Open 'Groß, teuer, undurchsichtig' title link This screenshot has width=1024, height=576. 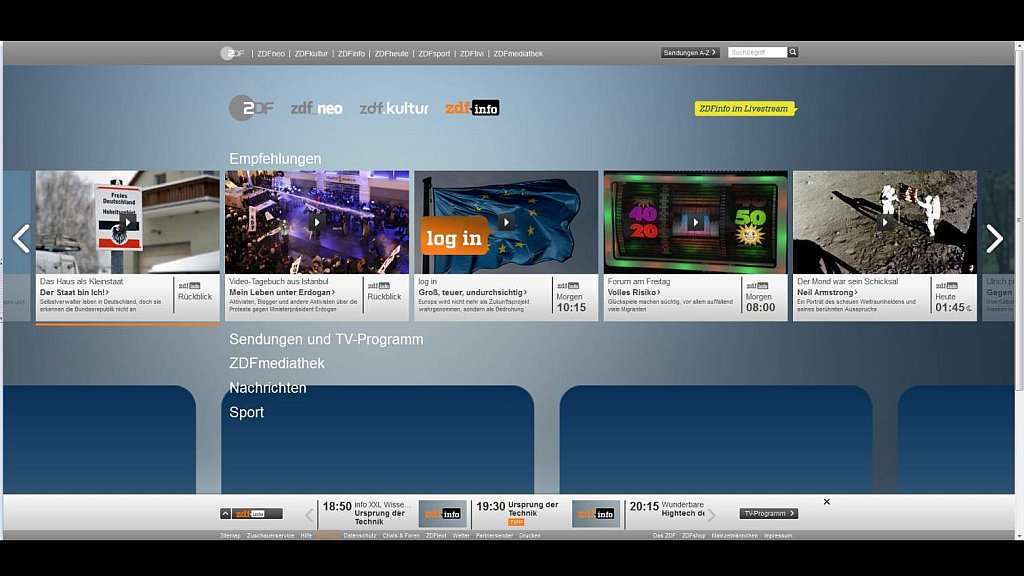[473, 293]
